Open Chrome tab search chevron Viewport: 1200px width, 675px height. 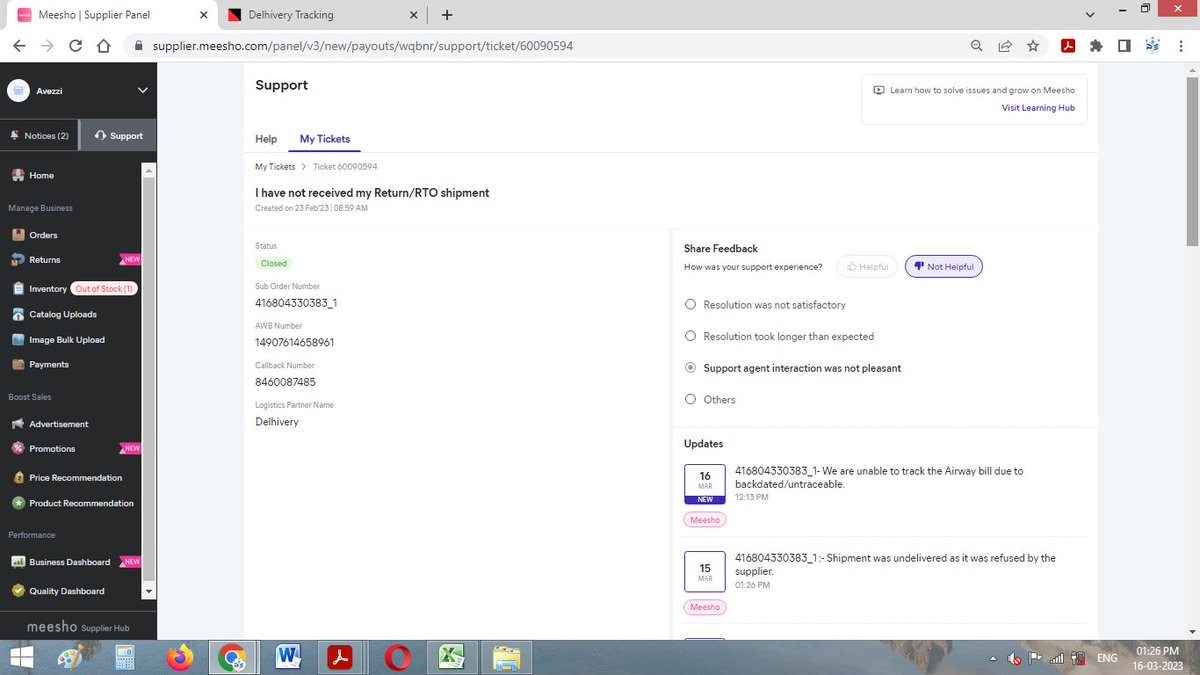(x=1090, y=14)
